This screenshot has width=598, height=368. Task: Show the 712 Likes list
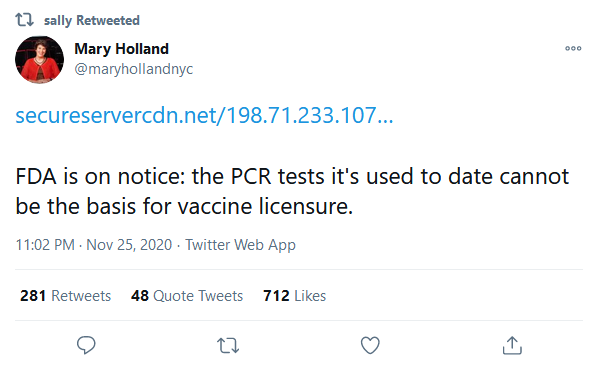294,296
